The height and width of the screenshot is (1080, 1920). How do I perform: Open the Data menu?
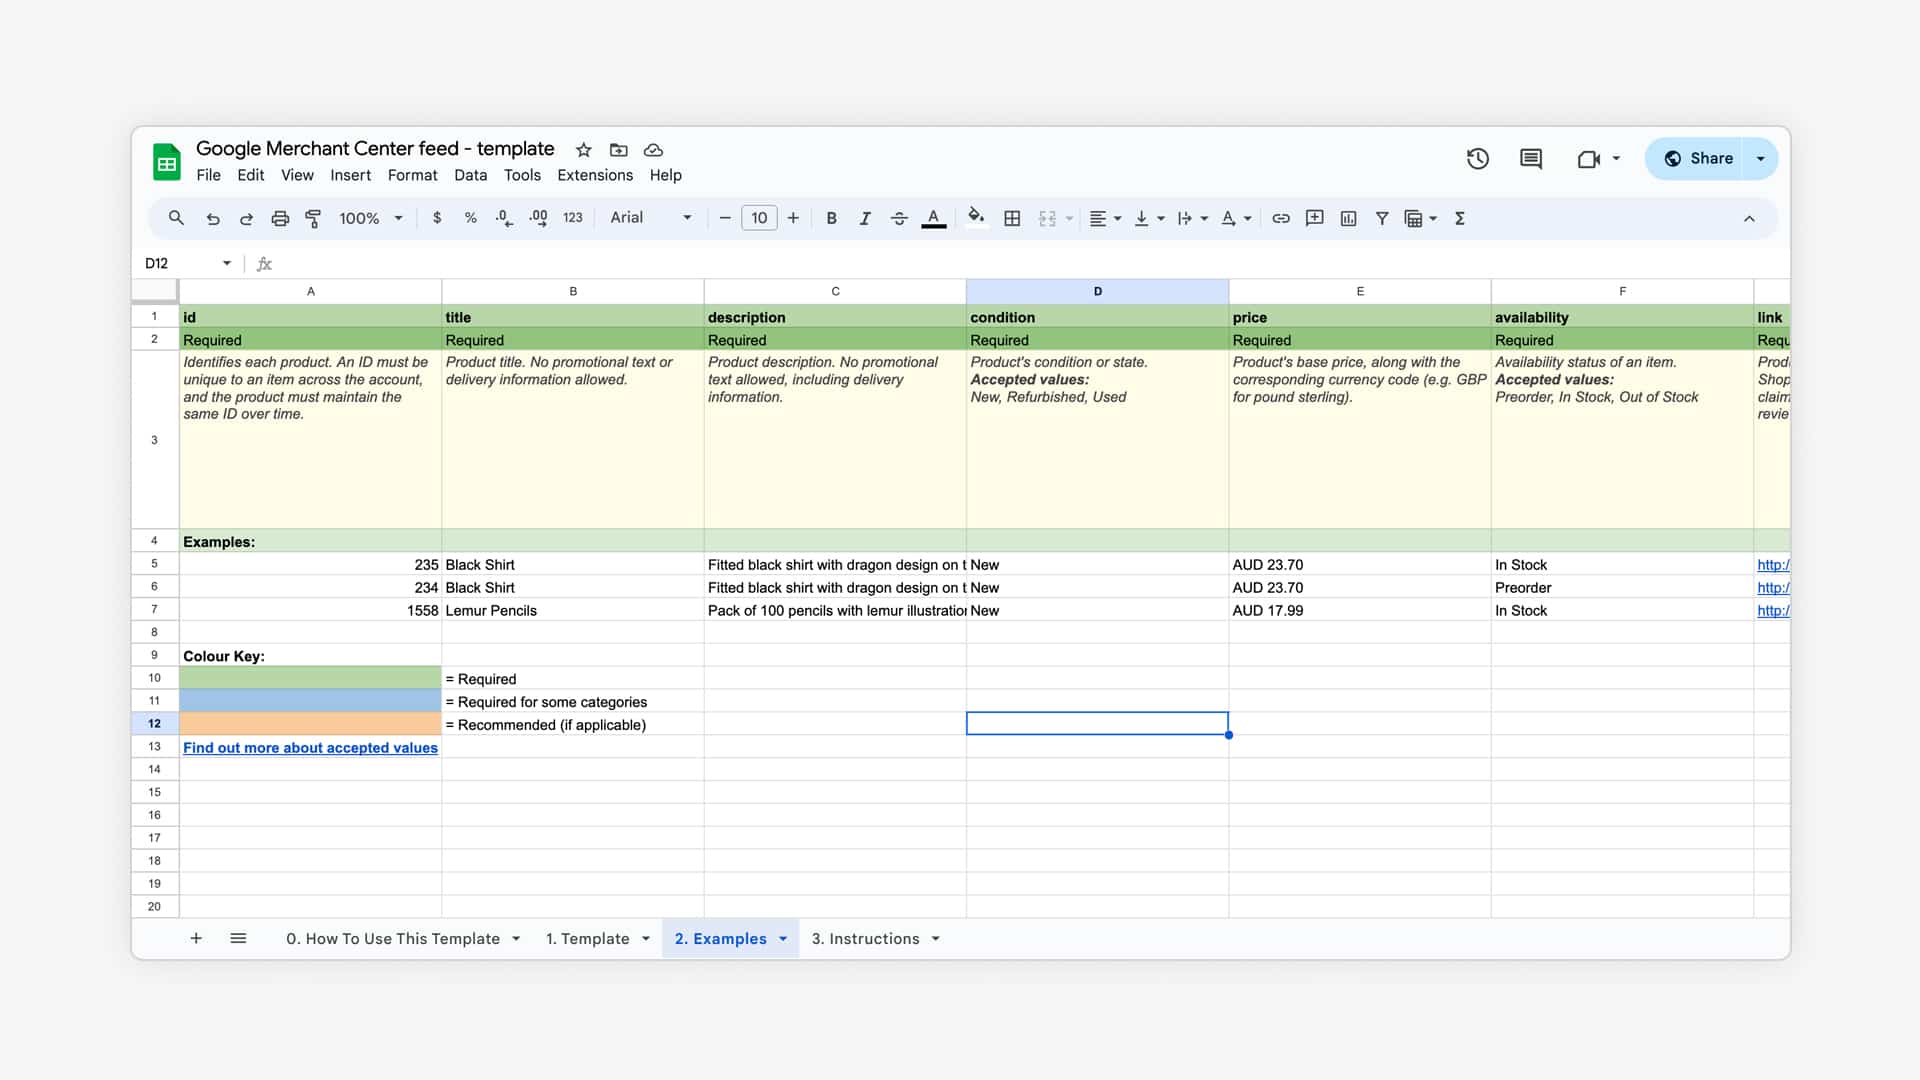(x=470, y=175)
